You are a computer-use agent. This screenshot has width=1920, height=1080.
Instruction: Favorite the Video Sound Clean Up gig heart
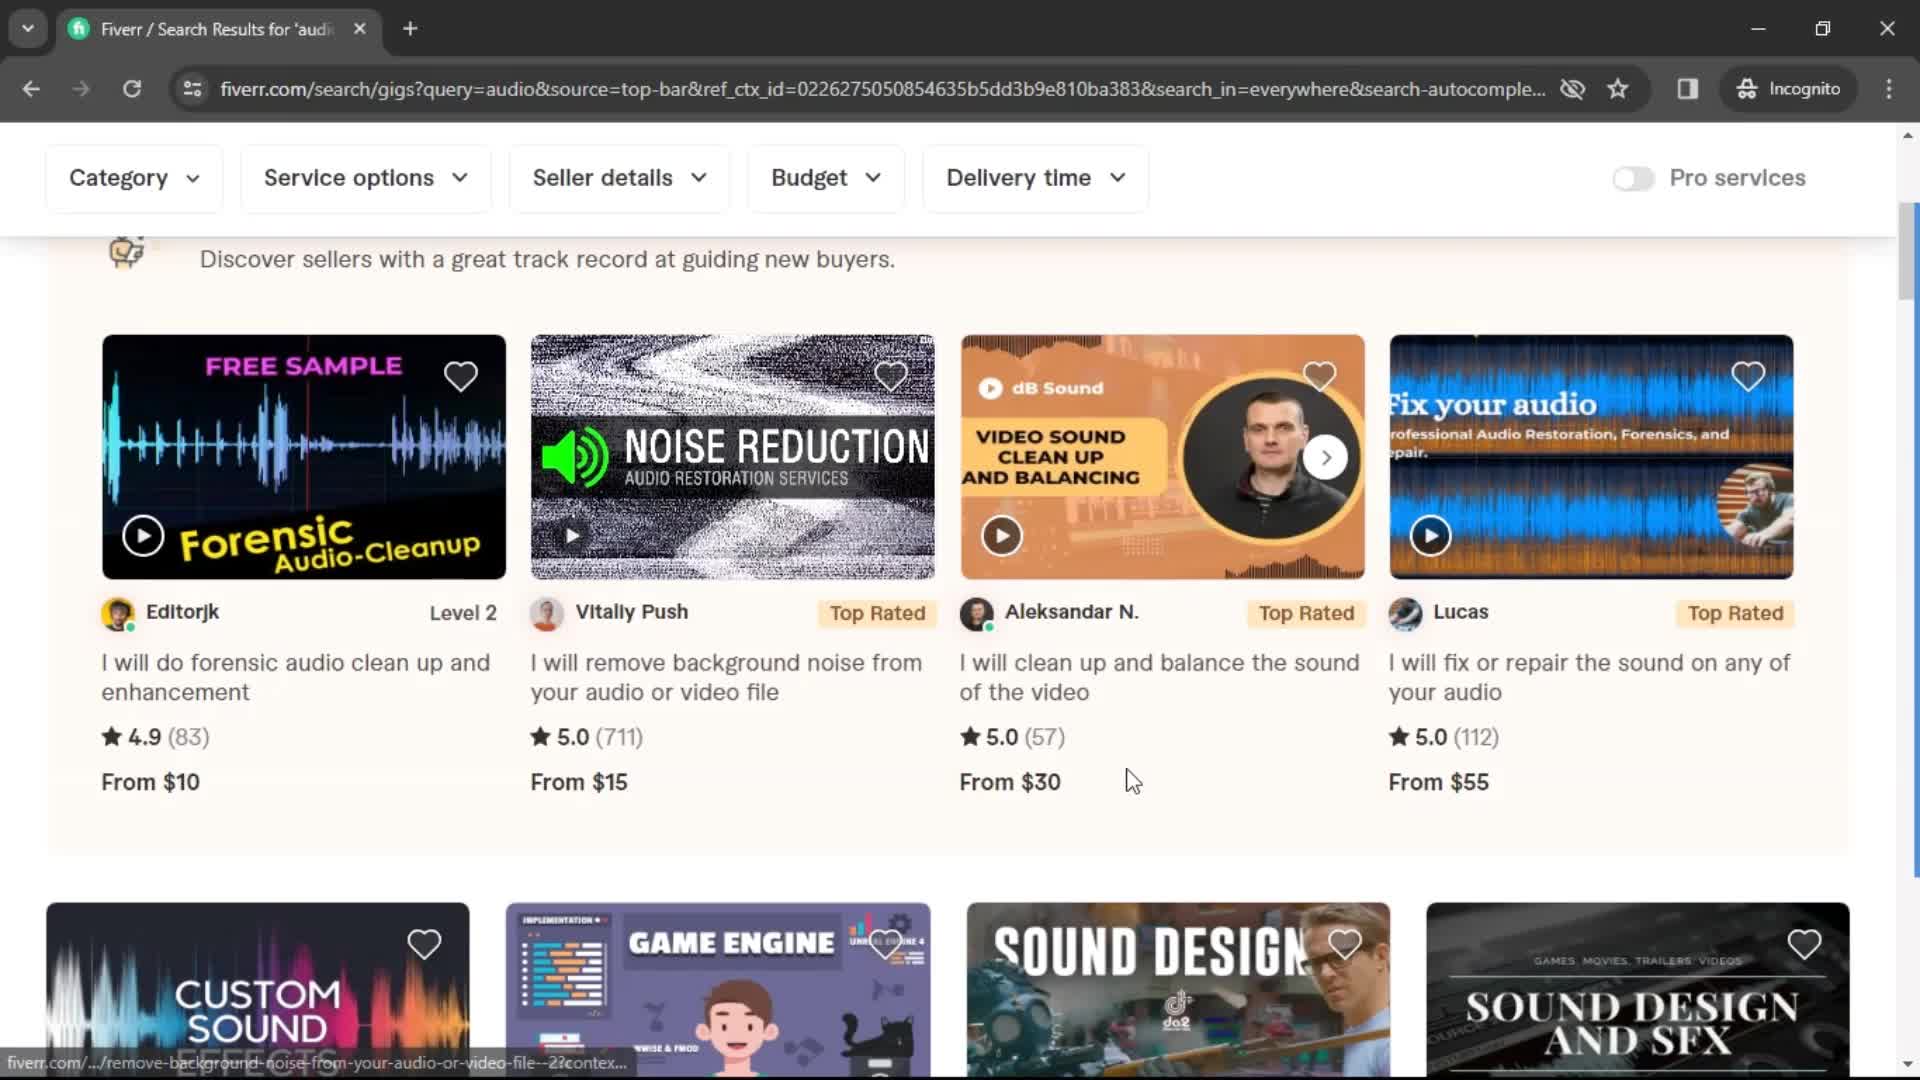tap(1319, 377)
